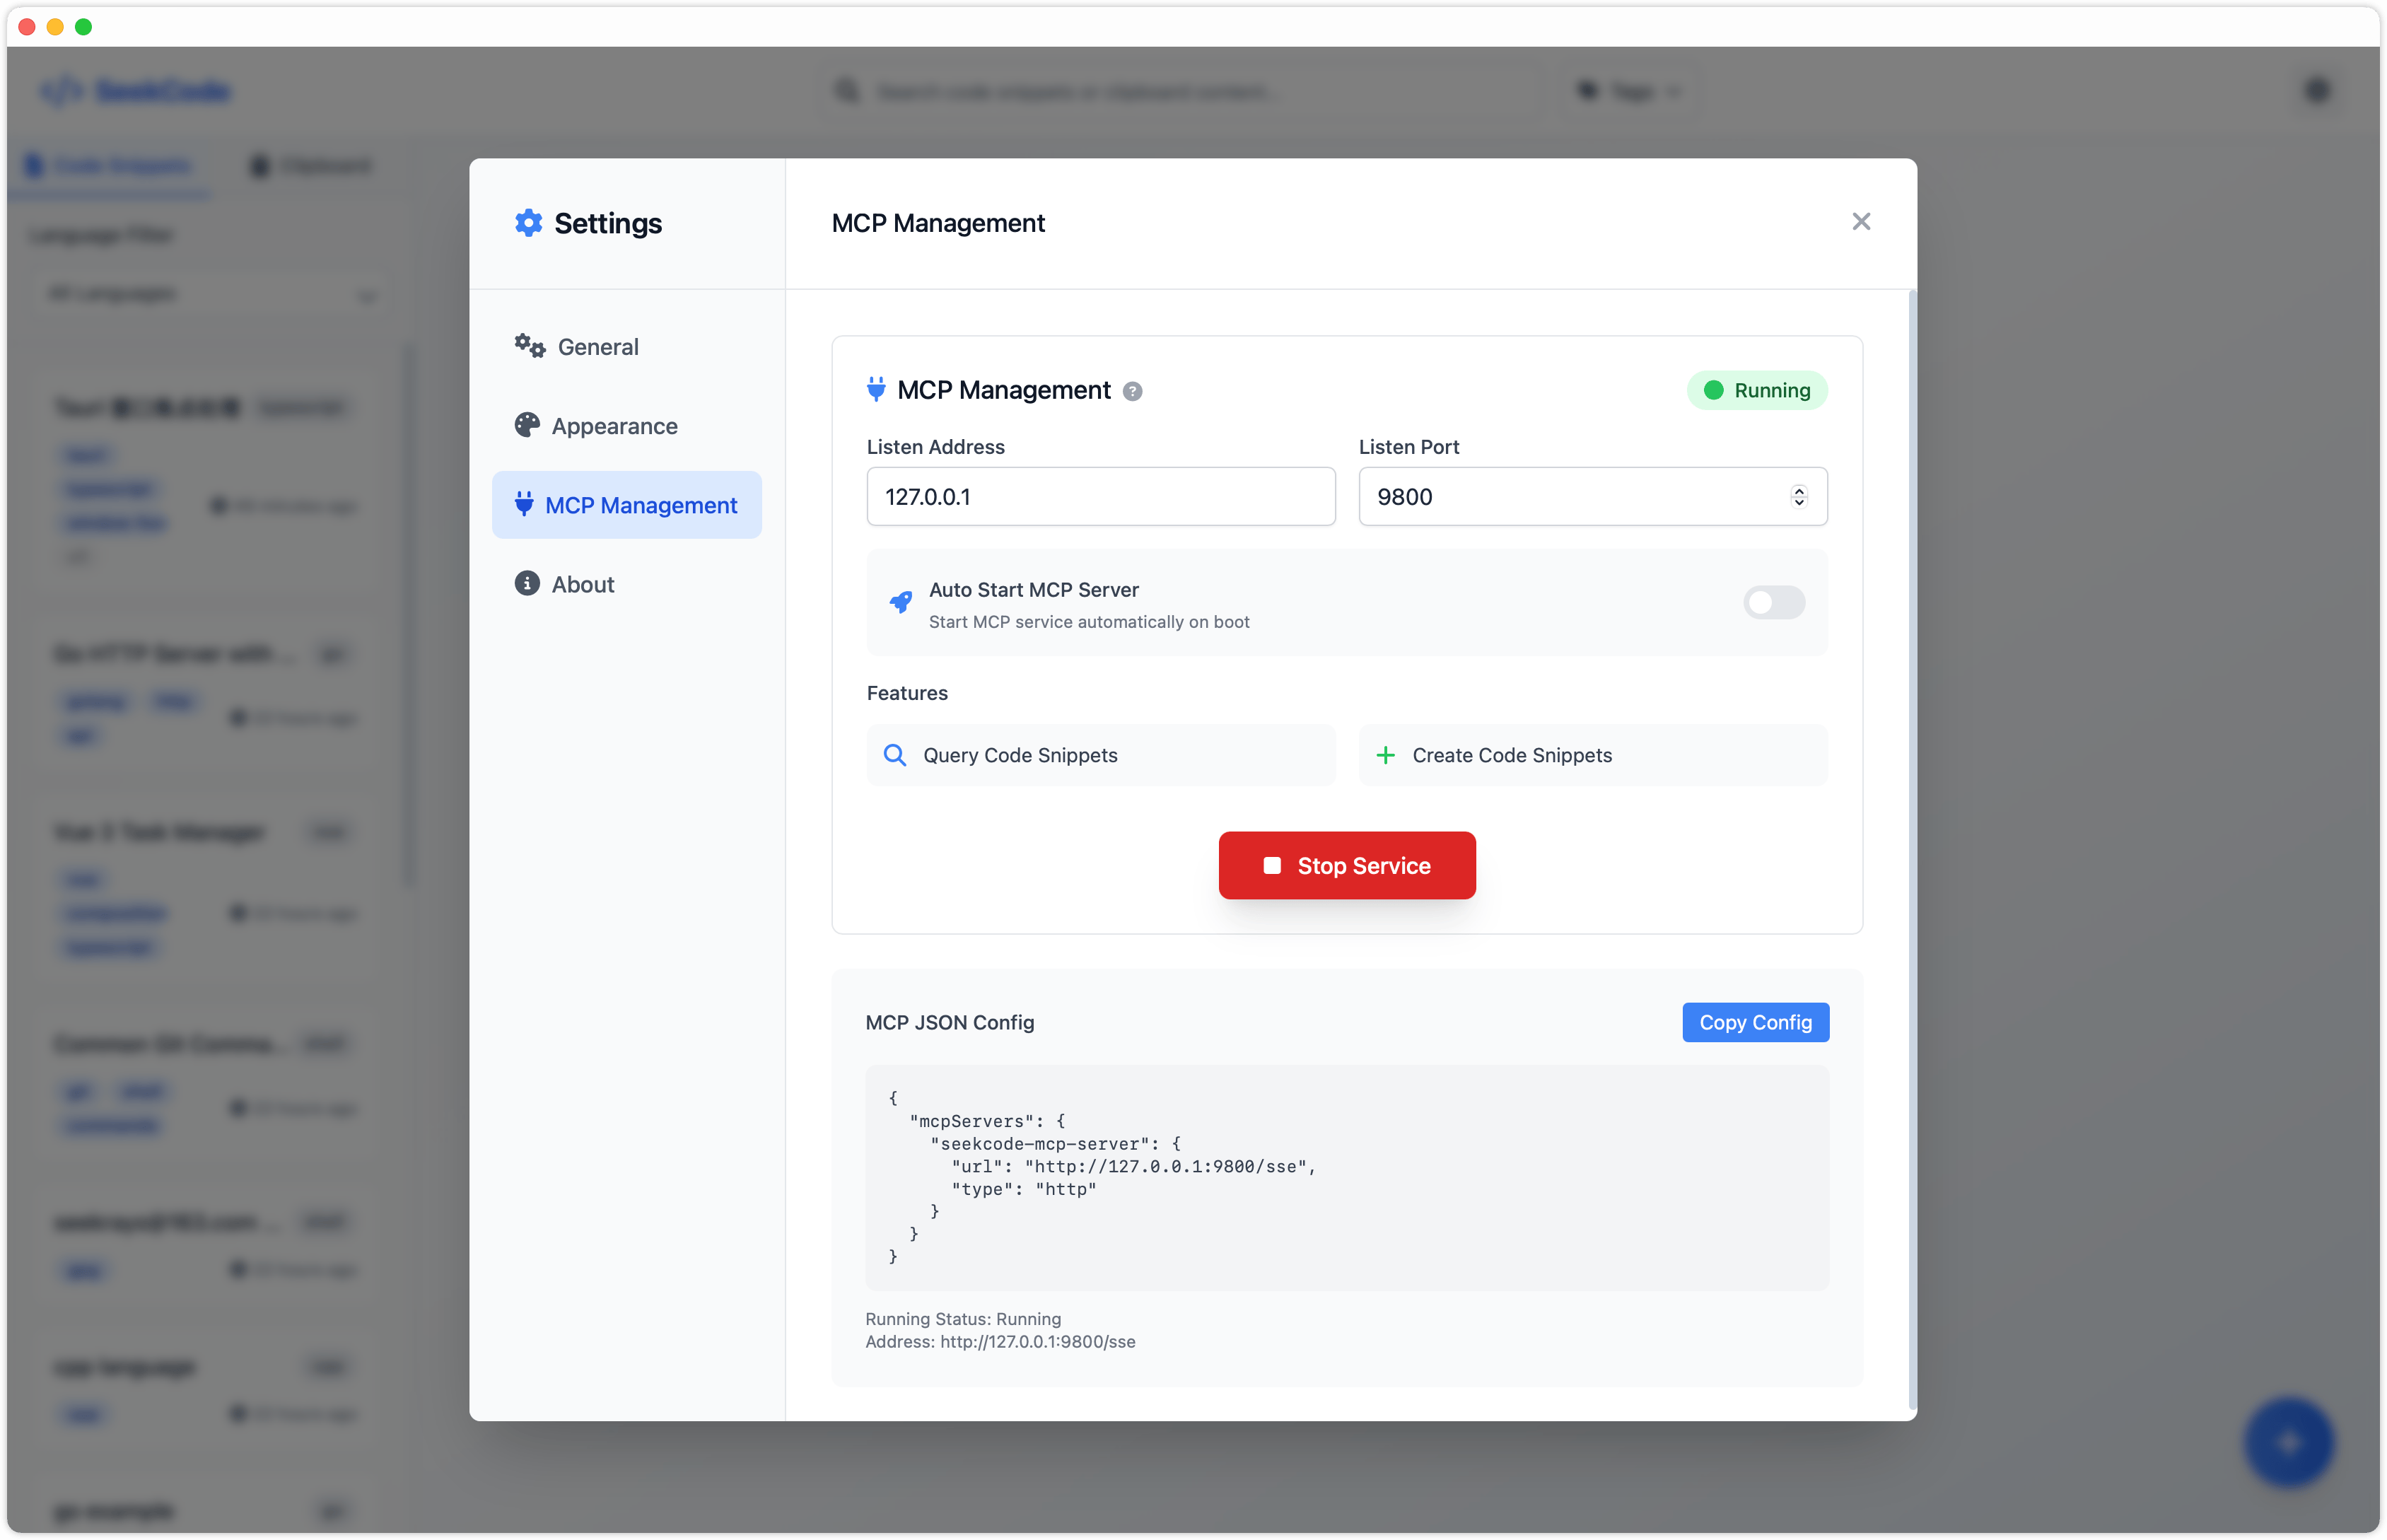Viewport: 2387px width, 1540px height.
Task: Click the Running status badge
Action: tap(1757, 390)
